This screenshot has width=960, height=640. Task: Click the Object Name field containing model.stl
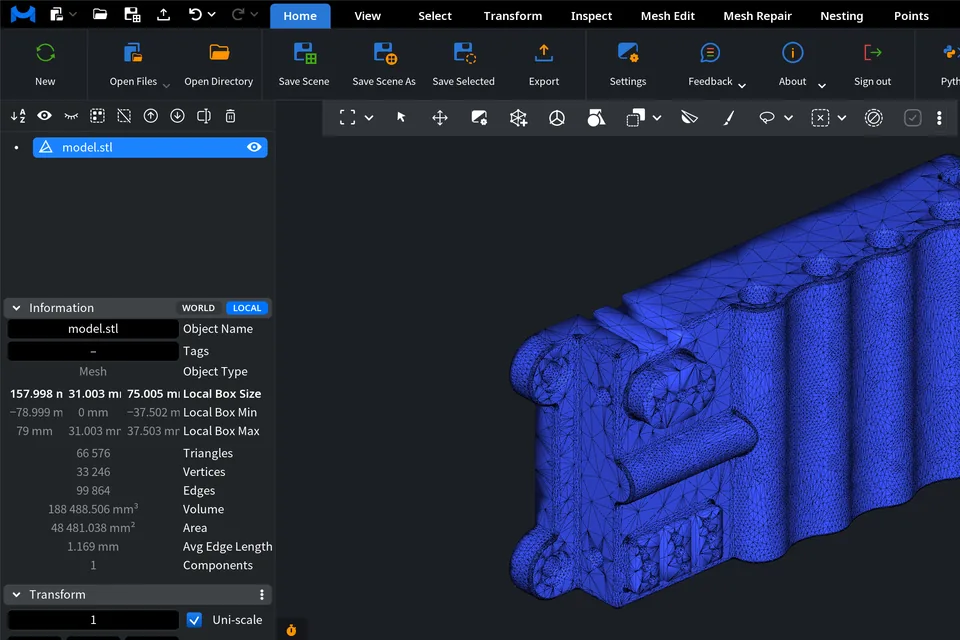tap(93, 329)
